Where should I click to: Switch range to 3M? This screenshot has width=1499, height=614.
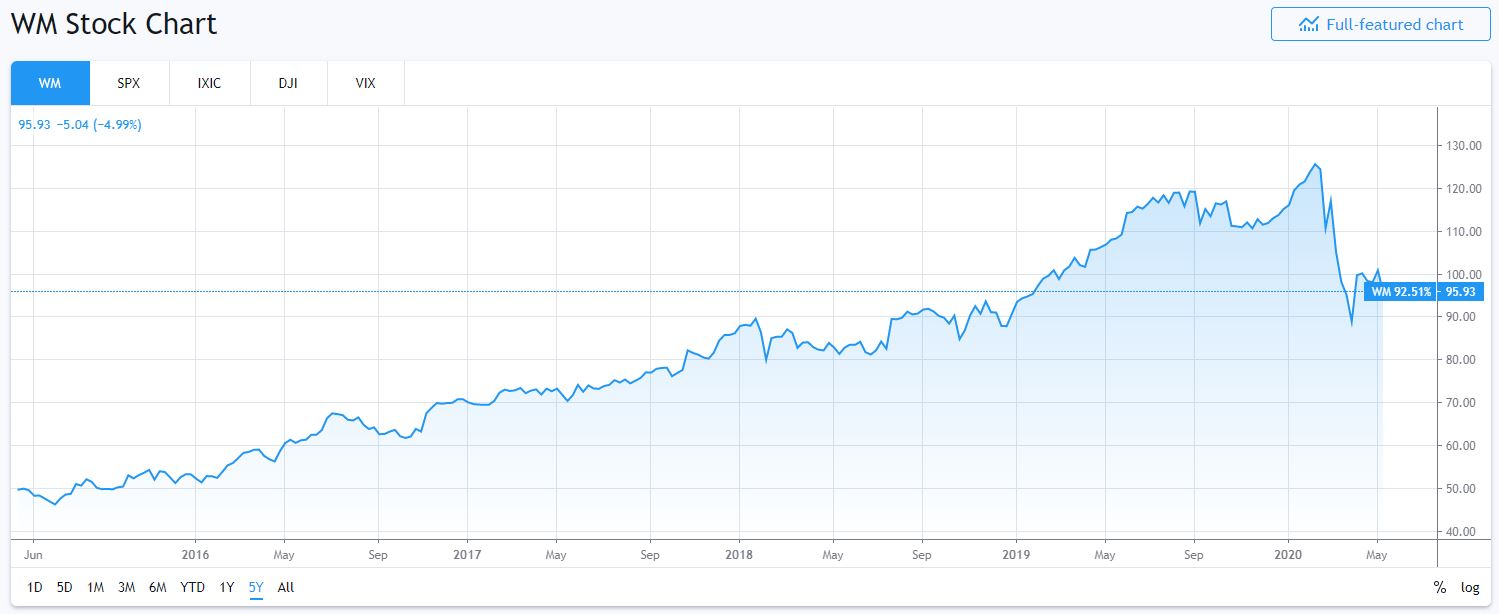click(x=127, y=588)
